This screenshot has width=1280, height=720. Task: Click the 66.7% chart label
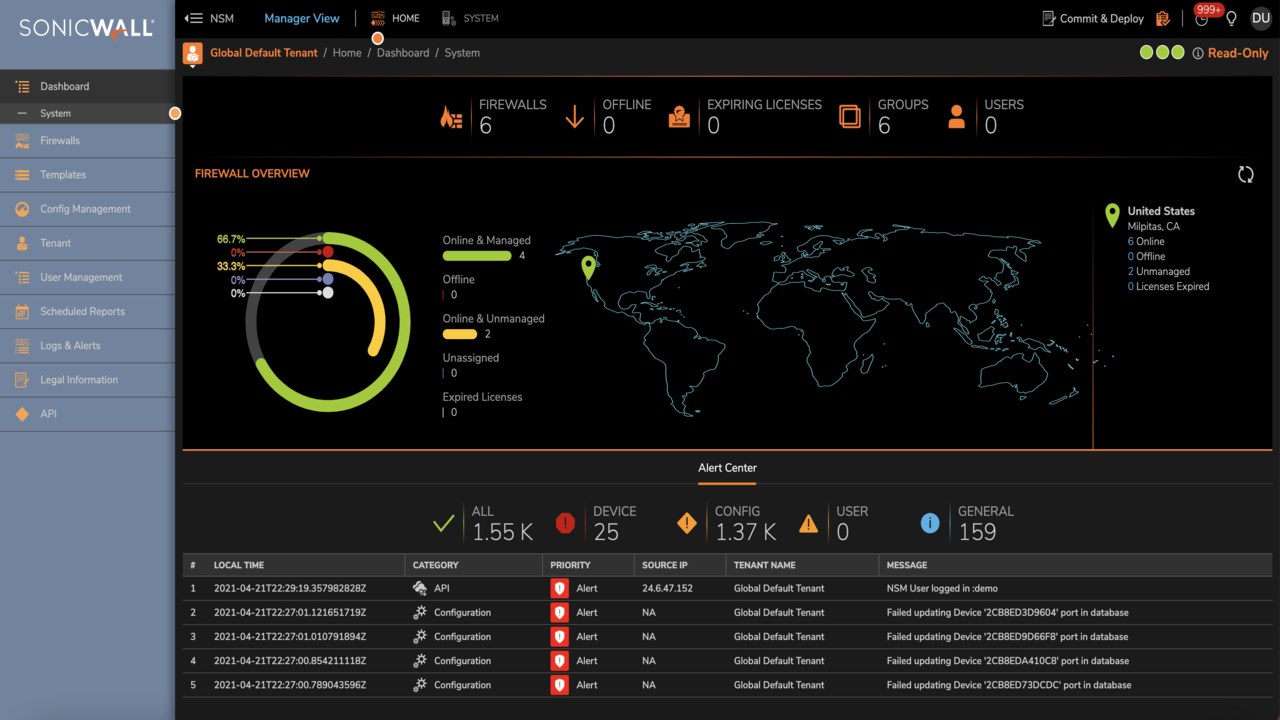click(231, 240)
